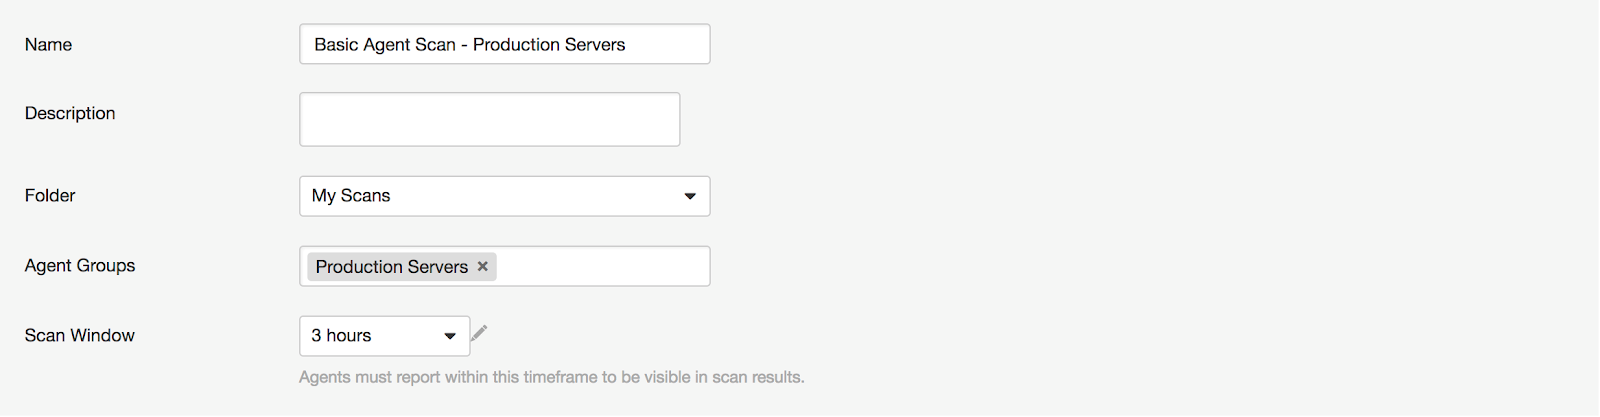The width and height of the screenshot is (1600, 417).
Task: Click the "3 hours" selected value text
Action: coord(341,336)
